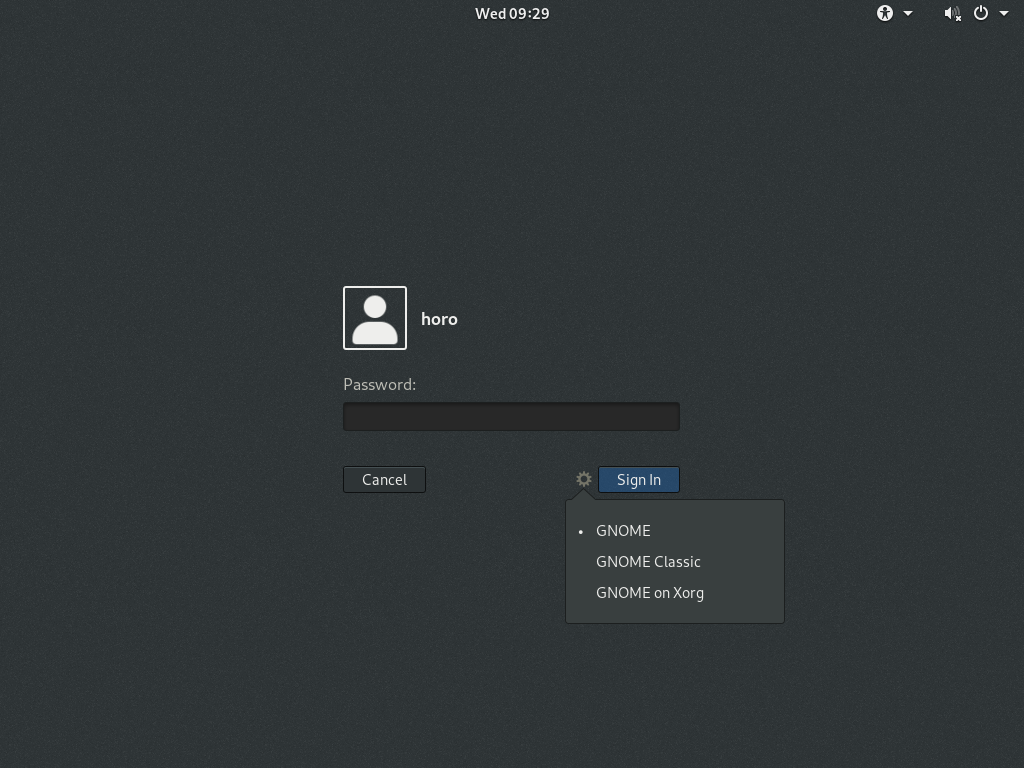Click the word Classic in session list
Screen dimensions: 1024x768
(678, 562)
